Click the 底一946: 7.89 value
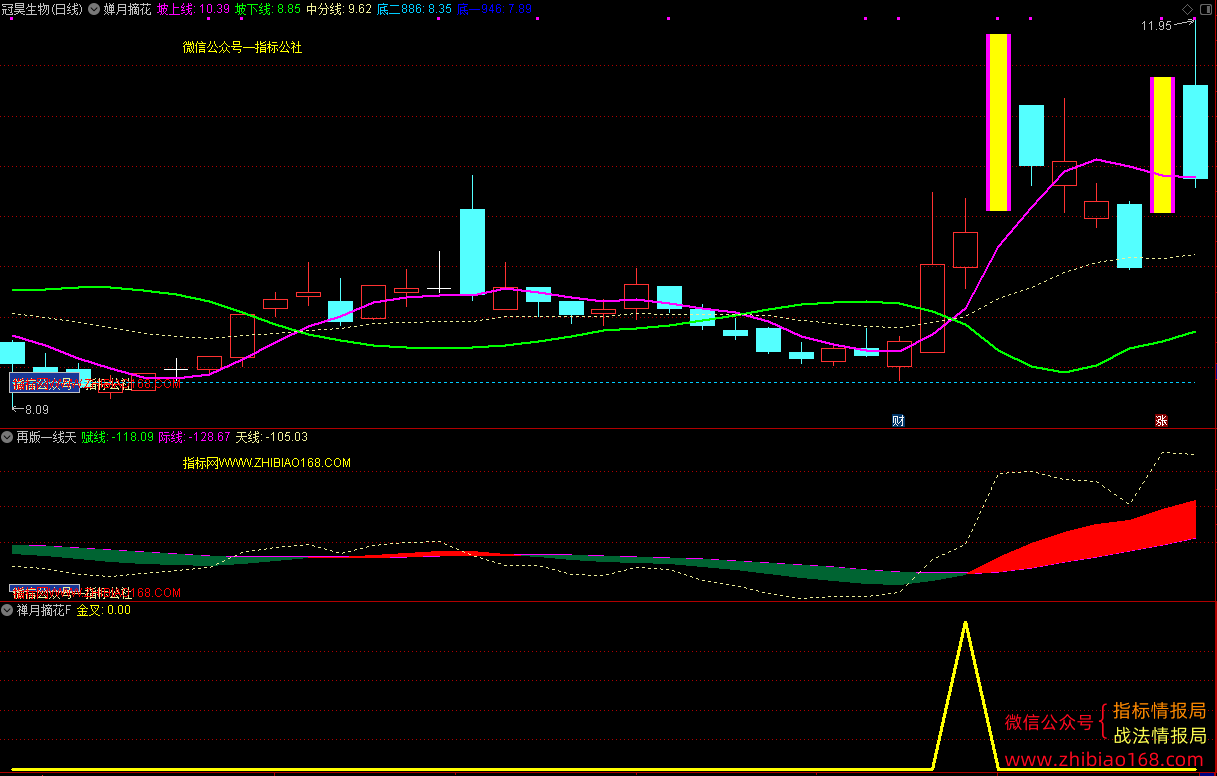The width and height of the screenshot is (1217, 776). 494,9
